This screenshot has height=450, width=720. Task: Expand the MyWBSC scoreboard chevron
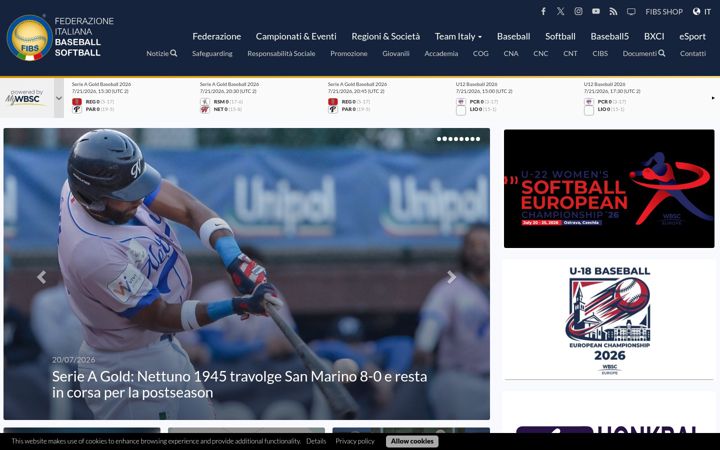point(59,98)
